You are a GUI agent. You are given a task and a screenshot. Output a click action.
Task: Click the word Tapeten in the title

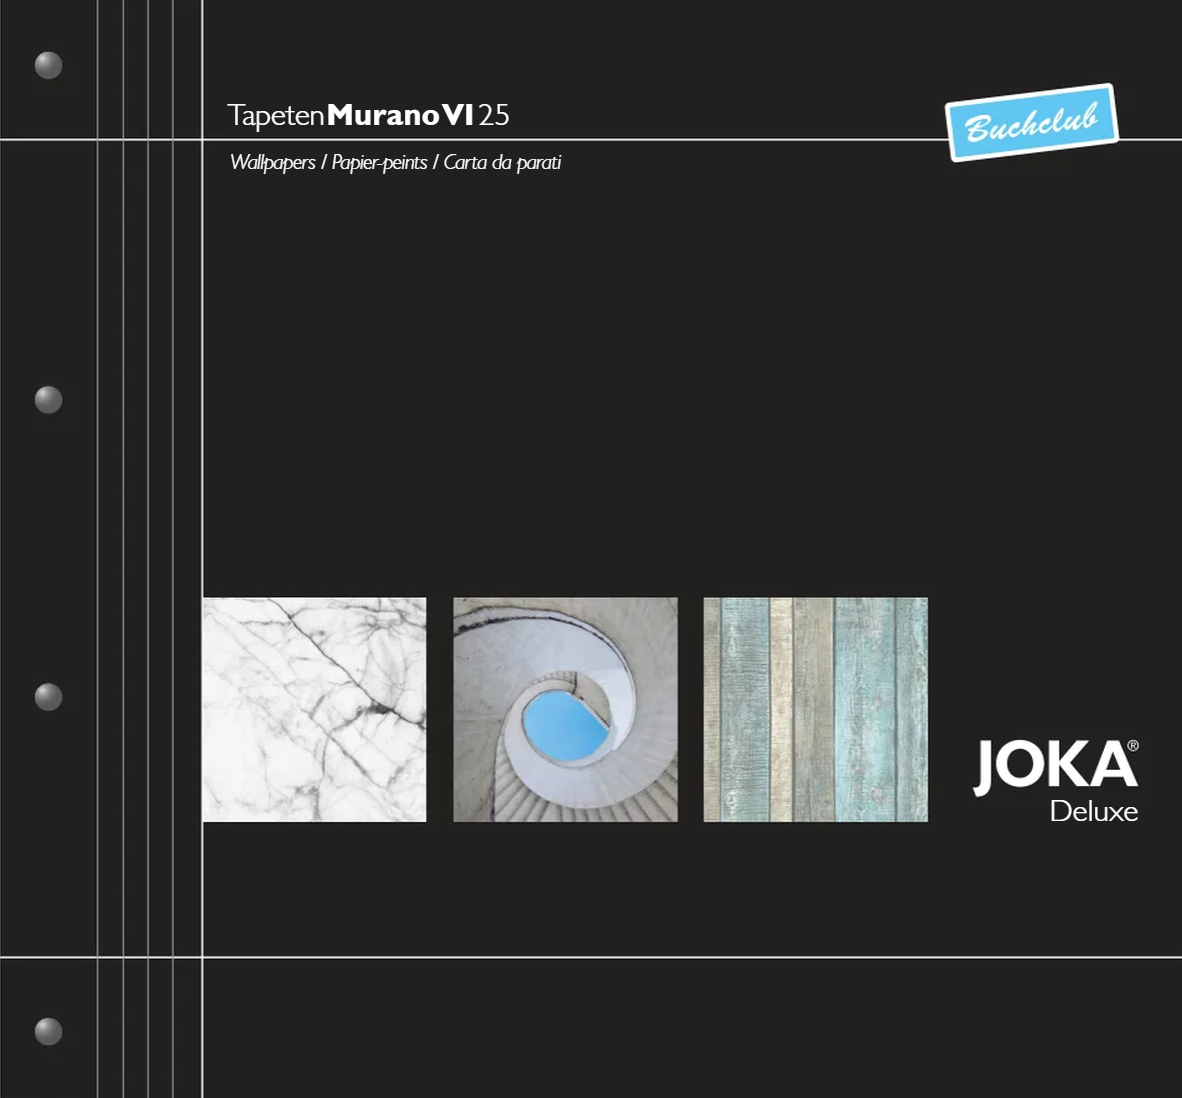click(x=276, y=116)
